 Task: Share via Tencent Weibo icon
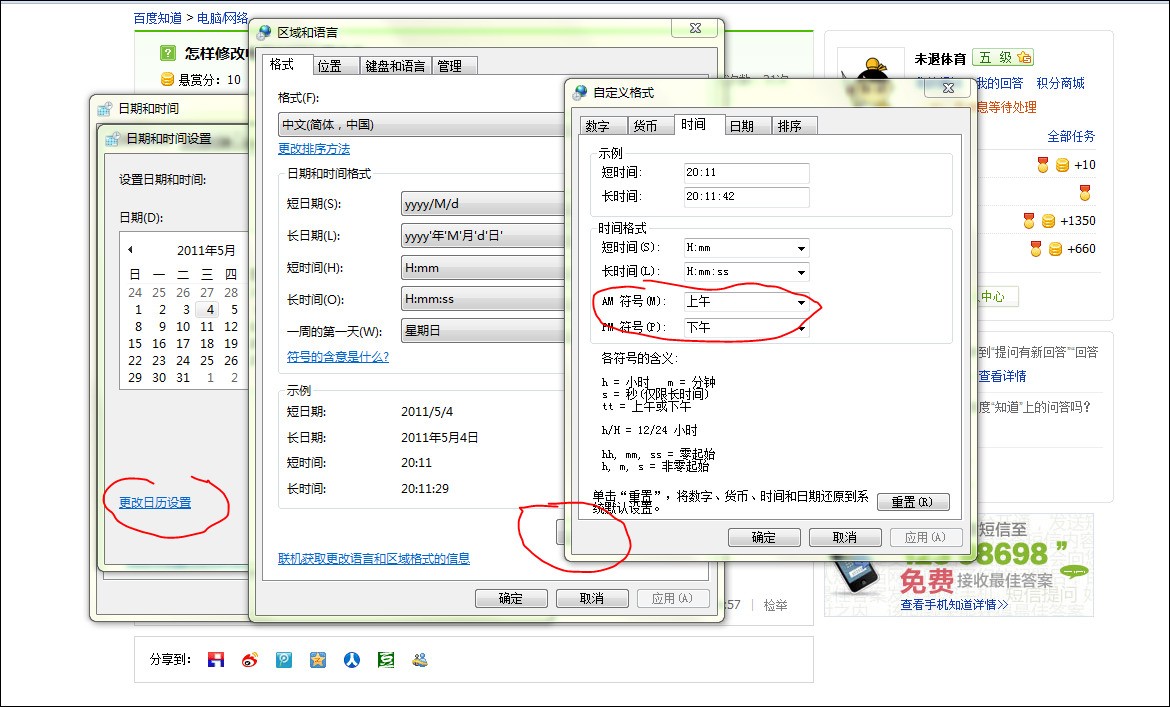tap(284, 659)
